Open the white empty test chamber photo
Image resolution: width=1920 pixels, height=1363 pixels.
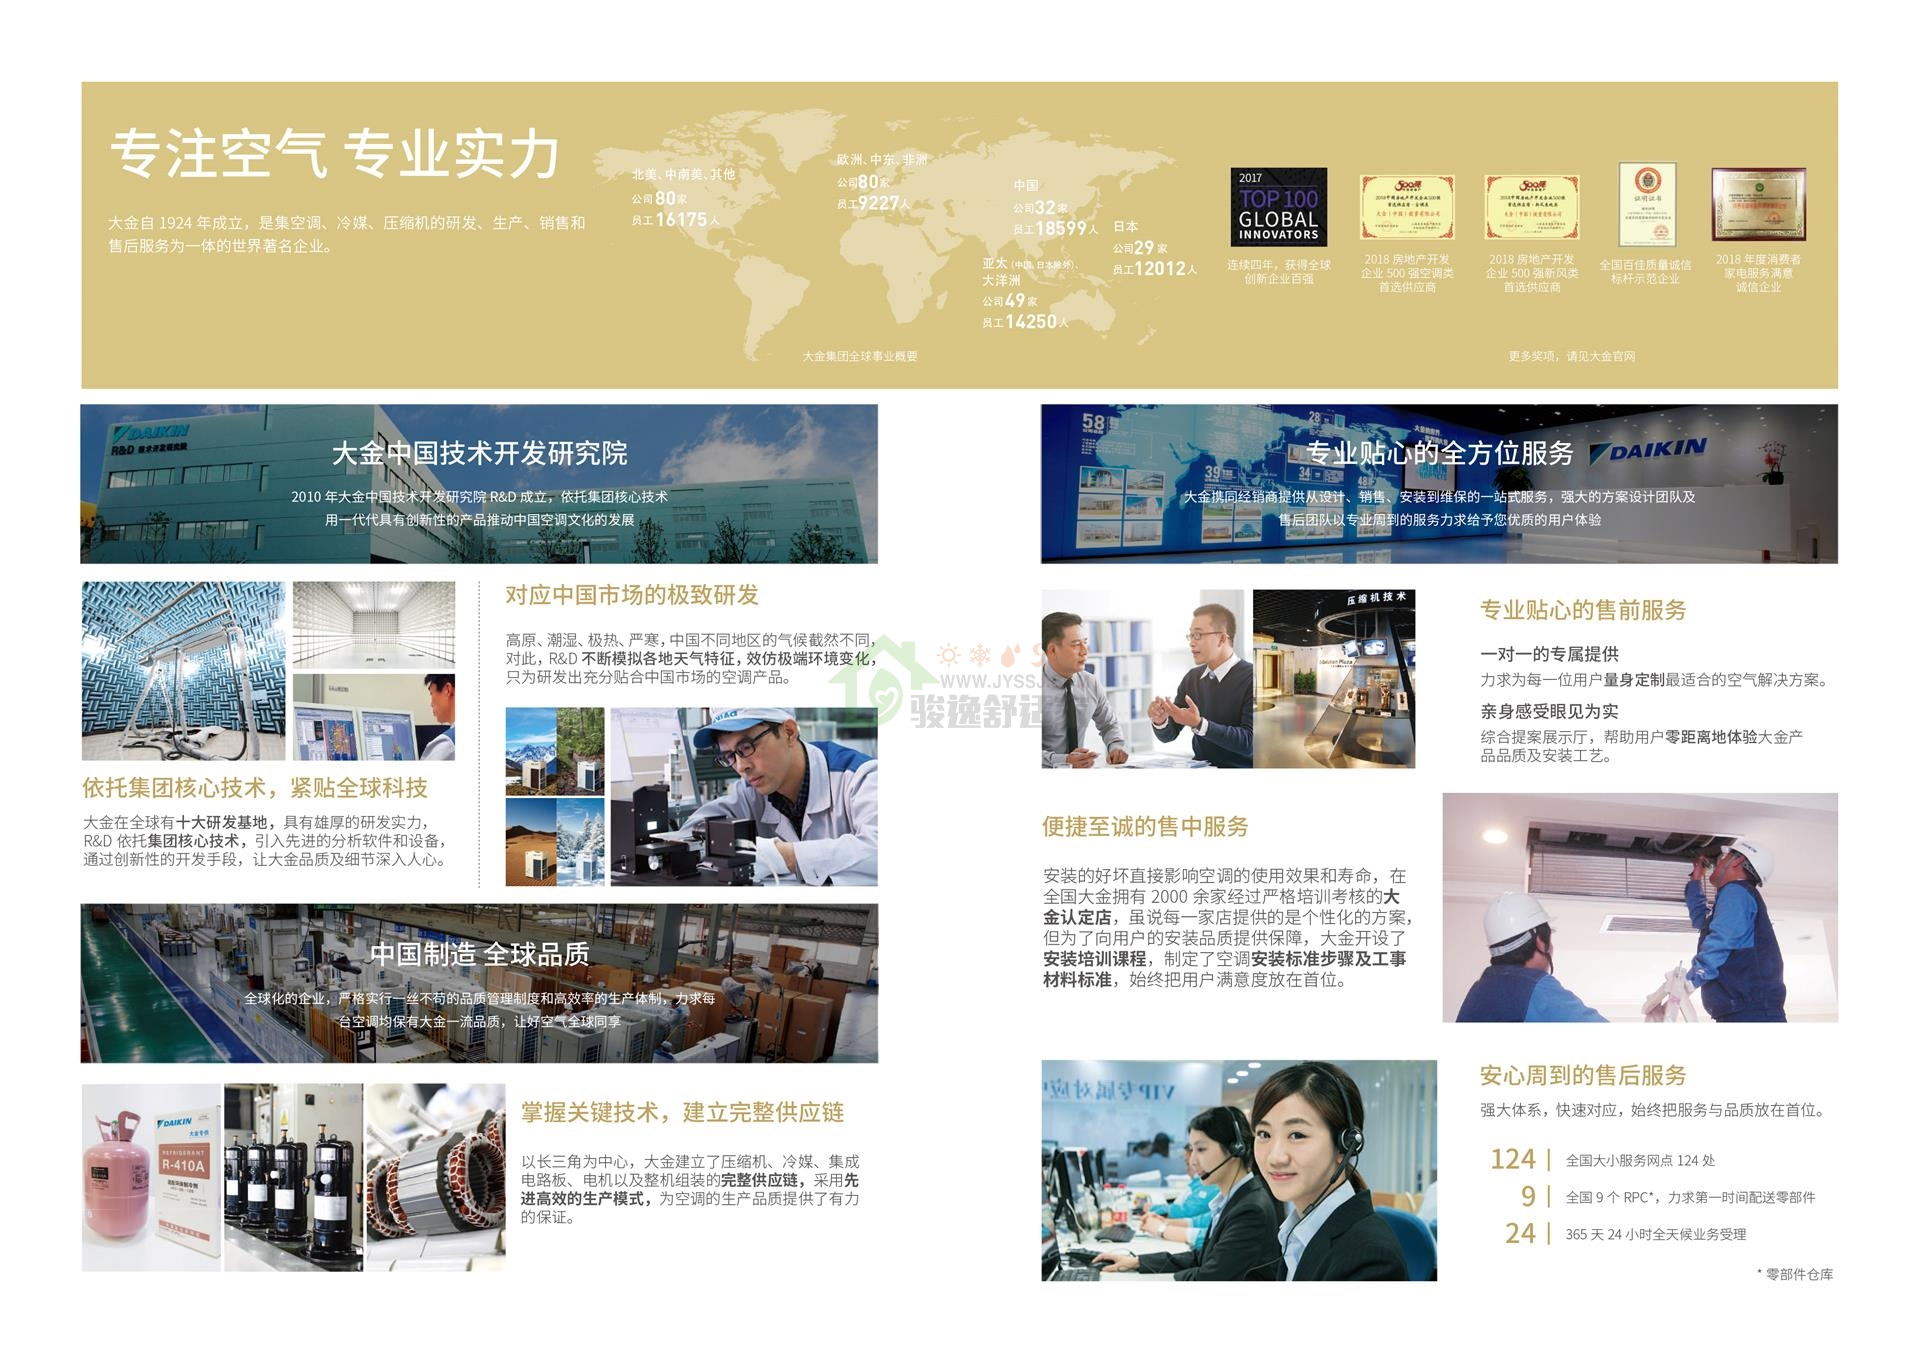pyautogui.click(x=374, y=625)
